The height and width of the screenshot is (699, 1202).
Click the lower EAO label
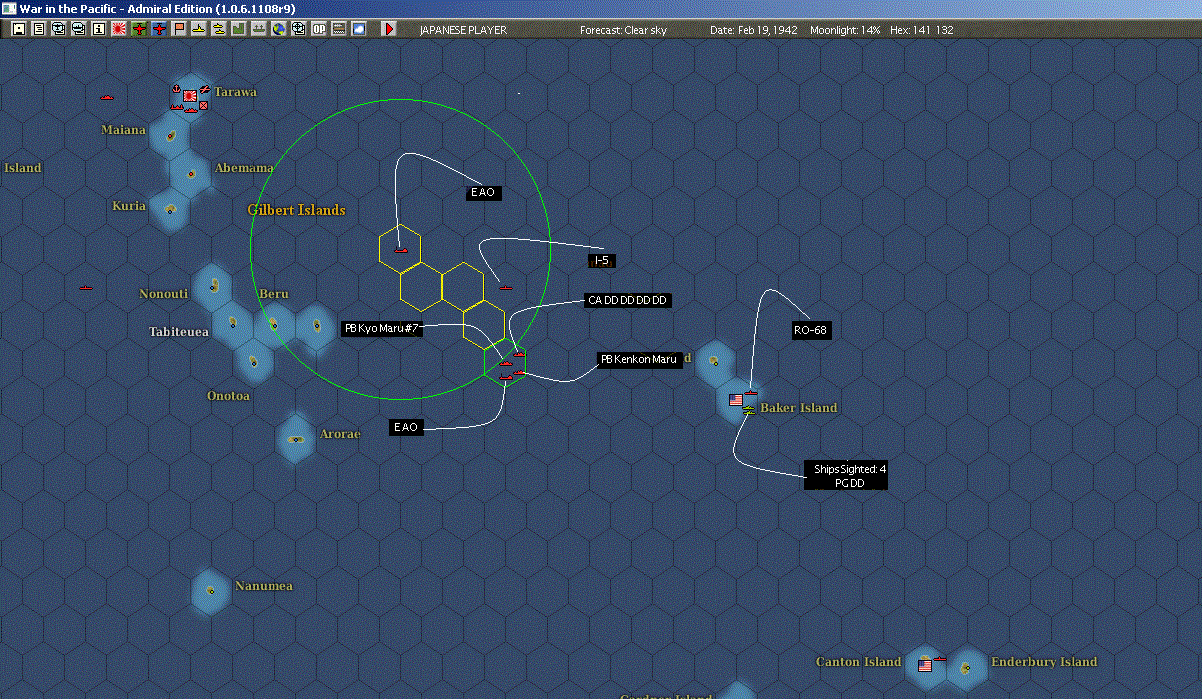[x=406, y=428]
